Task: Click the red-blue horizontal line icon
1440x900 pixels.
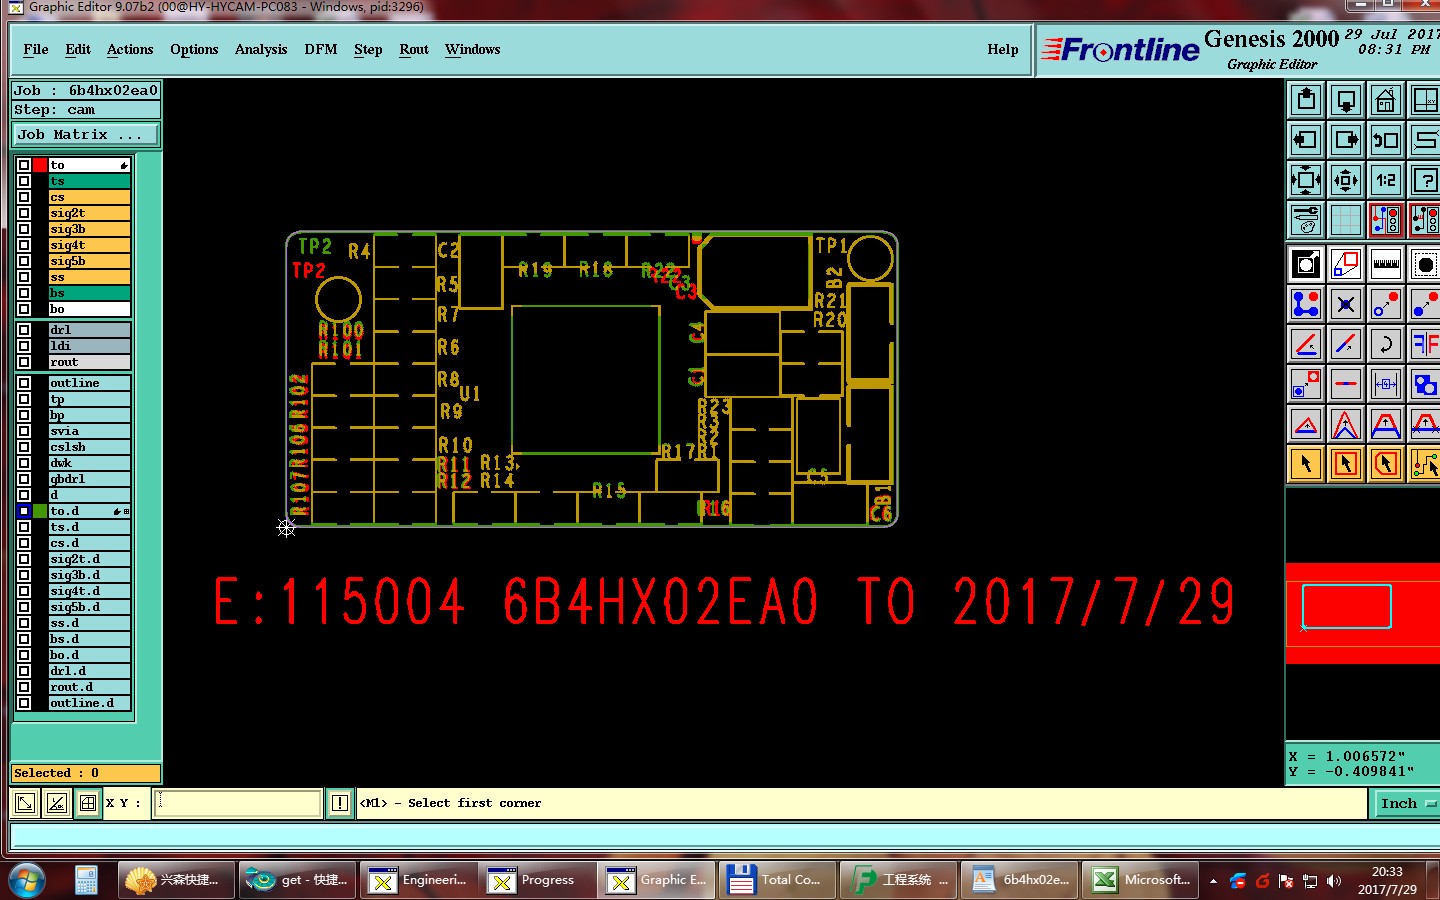Action: [1346, 384]
